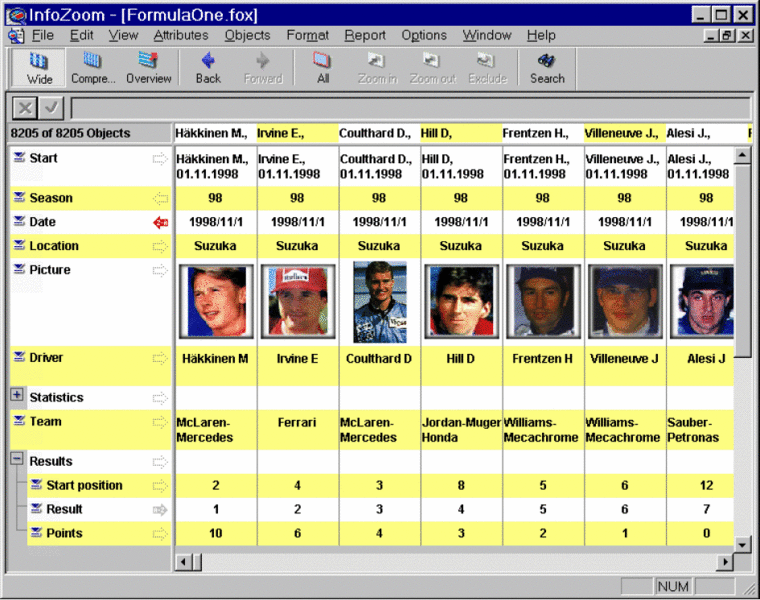Select the Villeneuve J., column header
This screenshot has height=600, width=760.
624,133
